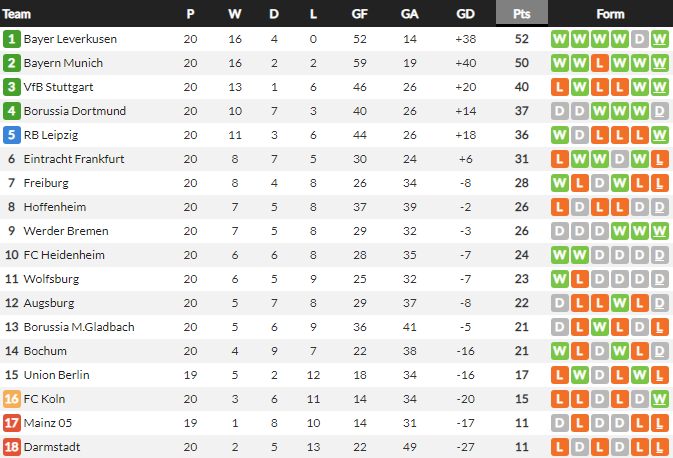Click Borussia Dortmund's green position 4 badge
673x458 pixels.
tap(12, 111)
